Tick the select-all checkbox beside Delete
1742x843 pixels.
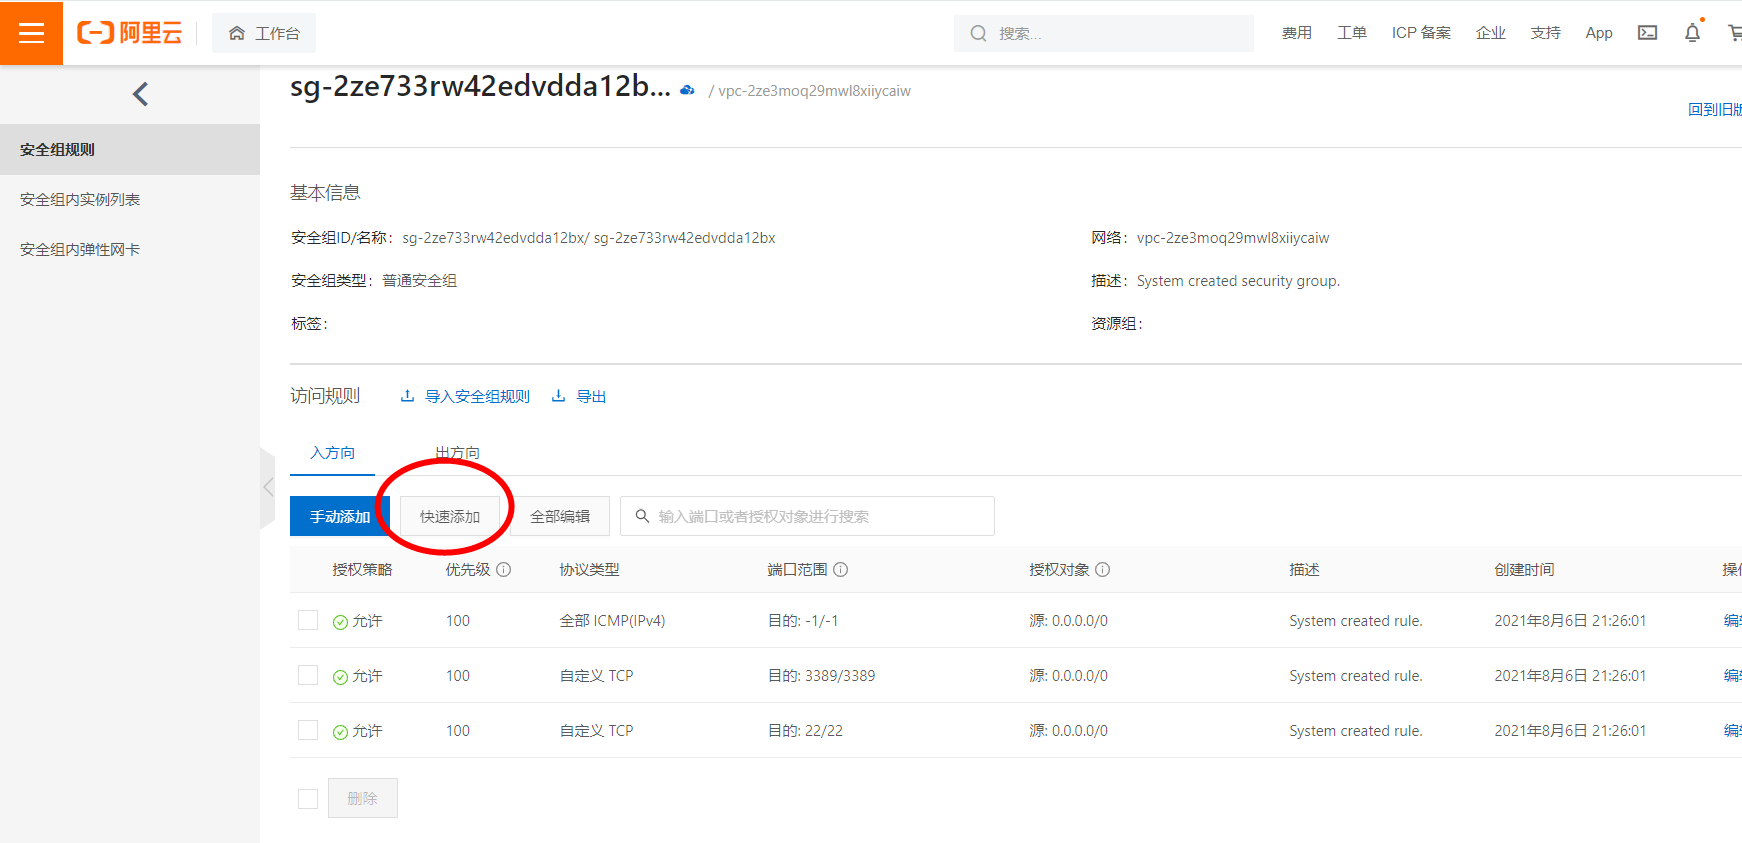pyautogui.click(x=308, y=798)
